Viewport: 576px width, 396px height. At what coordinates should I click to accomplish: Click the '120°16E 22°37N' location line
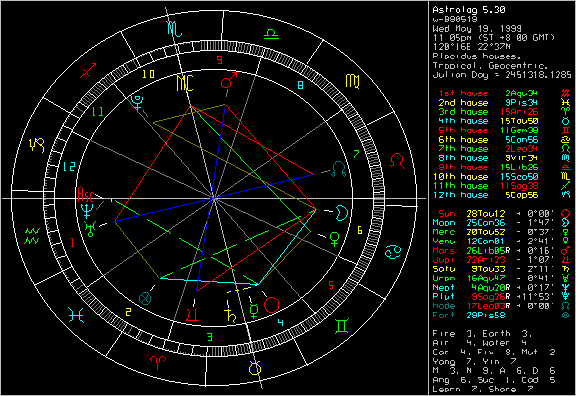pyautogui.click(x=472, y=47)
